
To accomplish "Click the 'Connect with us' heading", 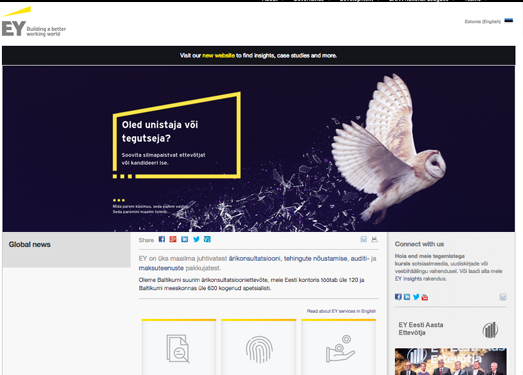I will [x=419, y=244].
